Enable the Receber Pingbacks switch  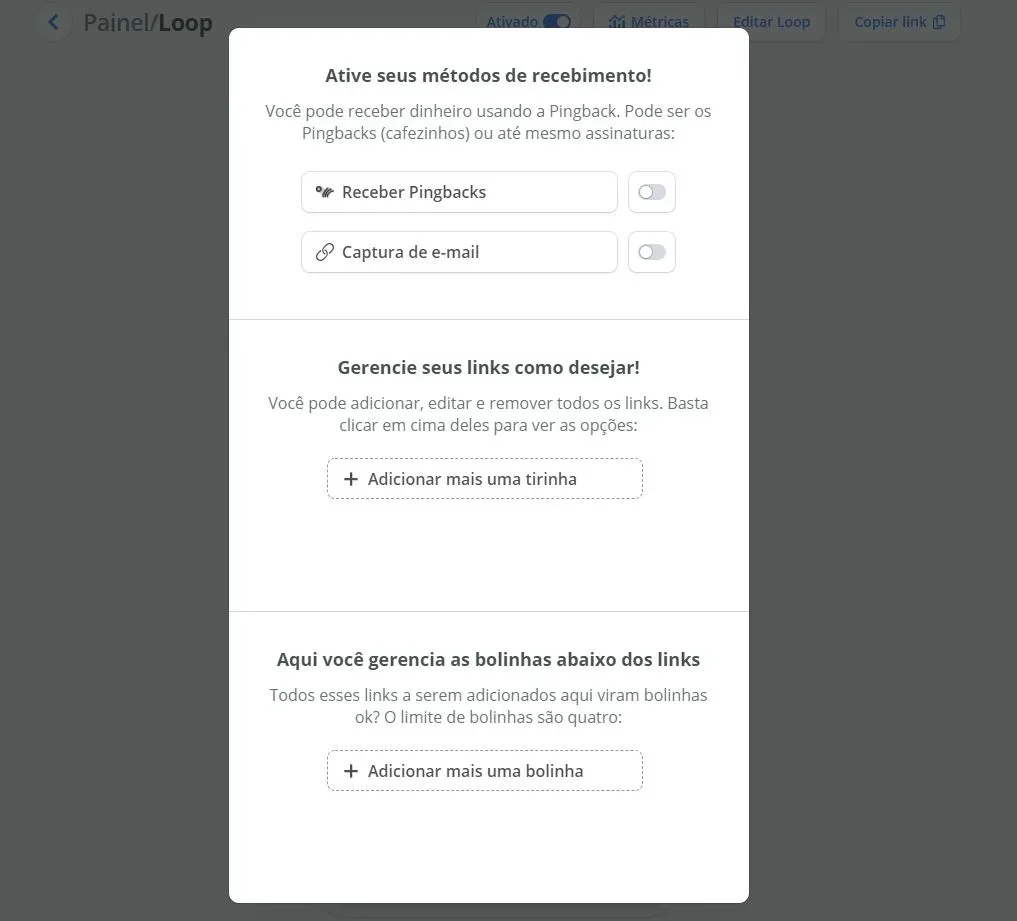click(x=652, y=192)
